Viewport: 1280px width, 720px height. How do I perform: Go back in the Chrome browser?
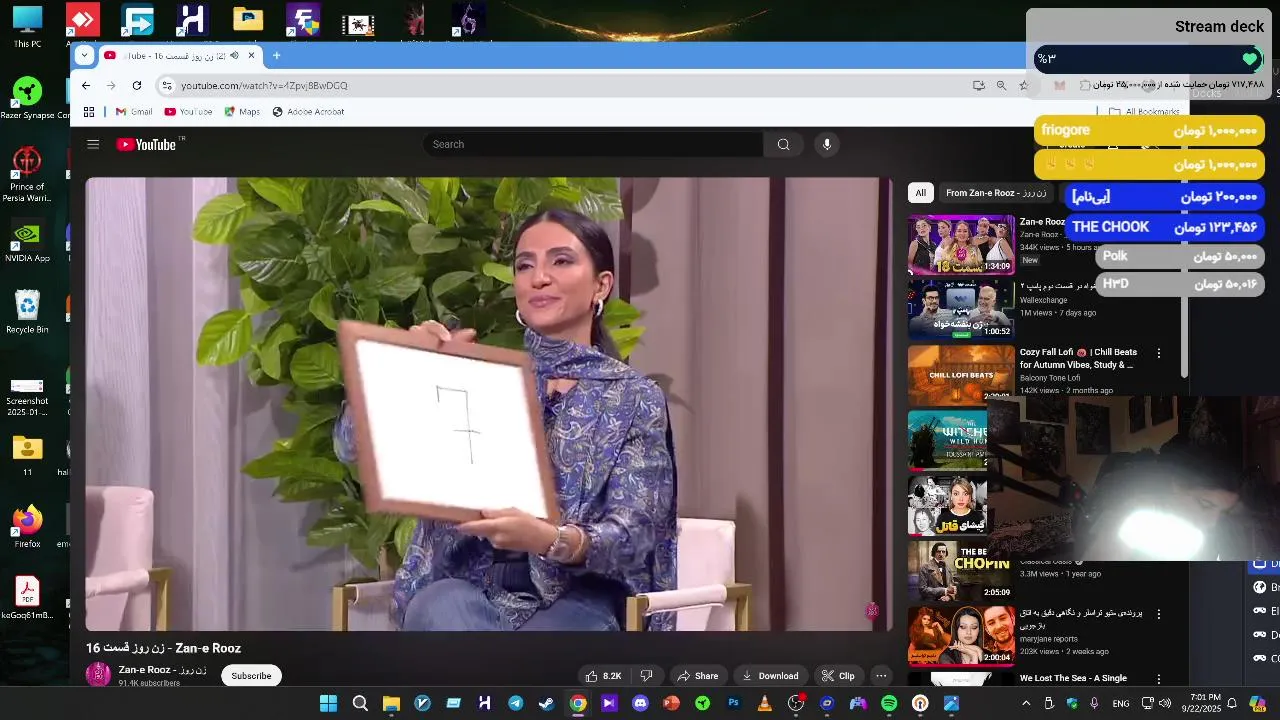(x=86, y=85)
